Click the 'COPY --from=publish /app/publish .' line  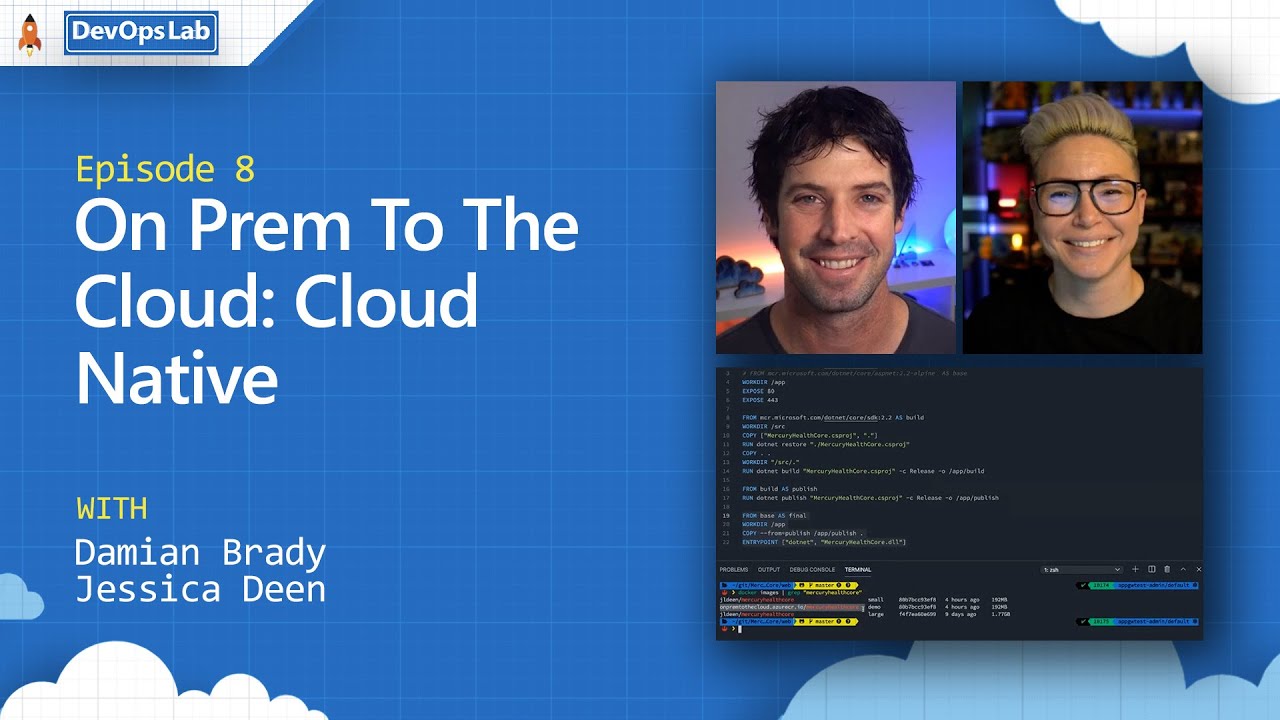coord(803,534)
